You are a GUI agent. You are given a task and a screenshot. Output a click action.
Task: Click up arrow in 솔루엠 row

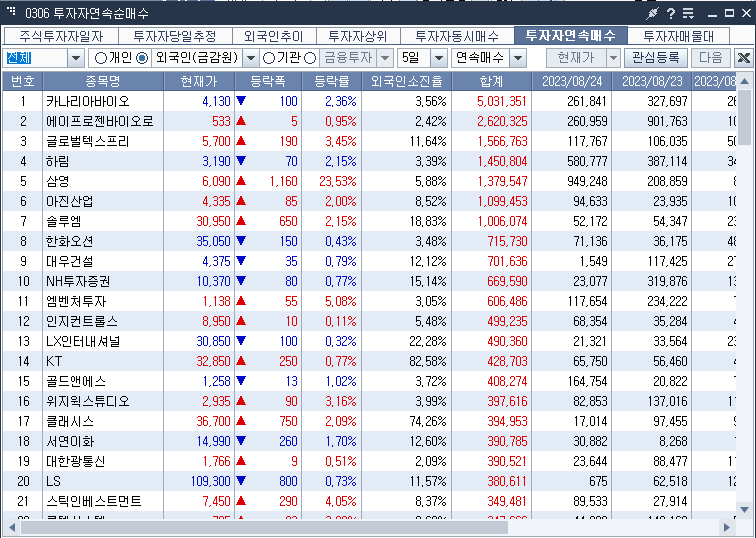tap(241, 221)
